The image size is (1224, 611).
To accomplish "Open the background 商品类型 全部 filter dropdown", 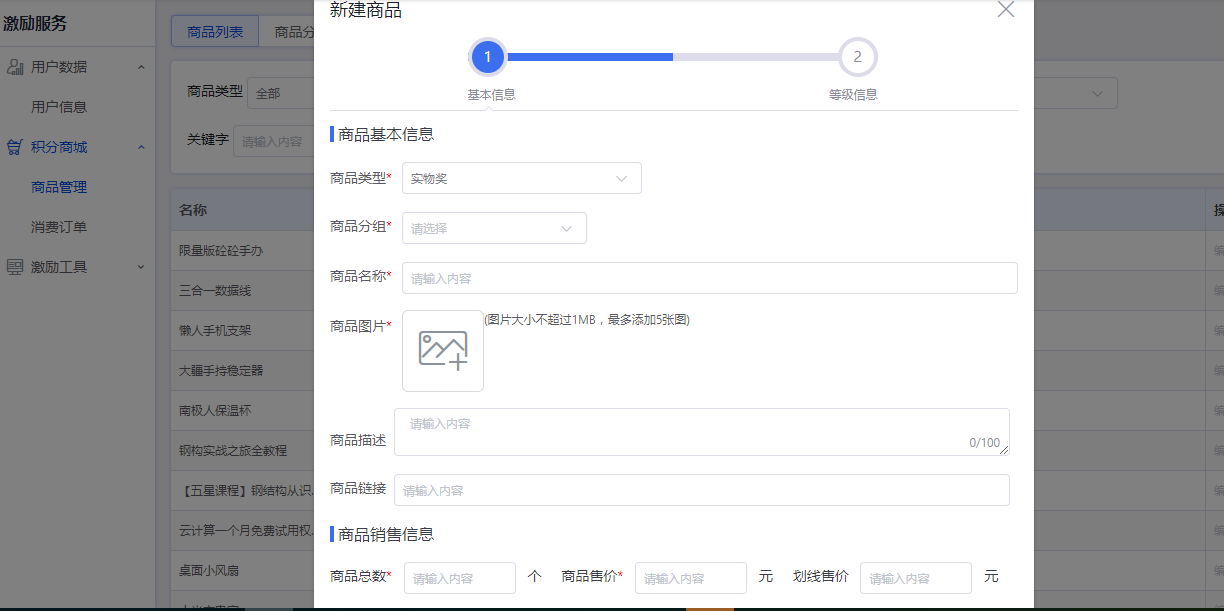I will (280, 93).
